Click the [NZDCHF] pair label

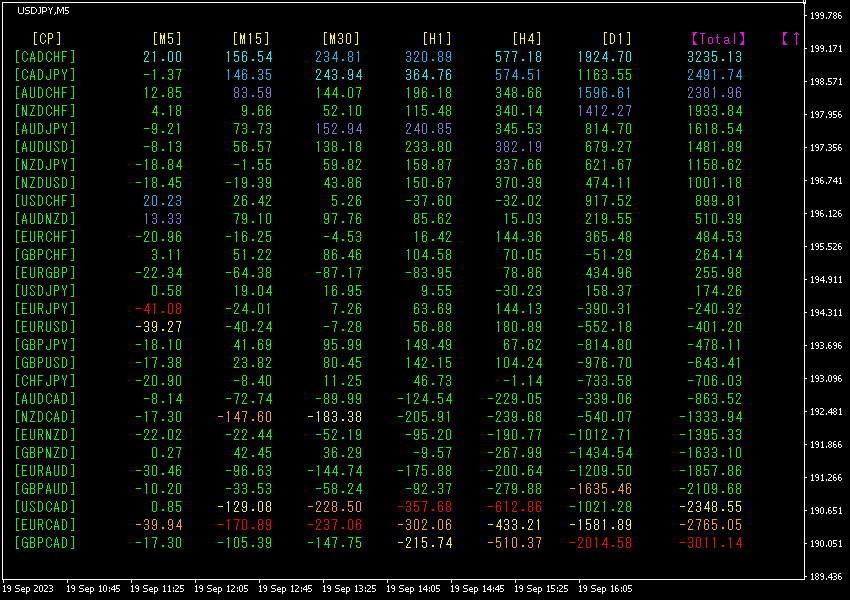45,111
